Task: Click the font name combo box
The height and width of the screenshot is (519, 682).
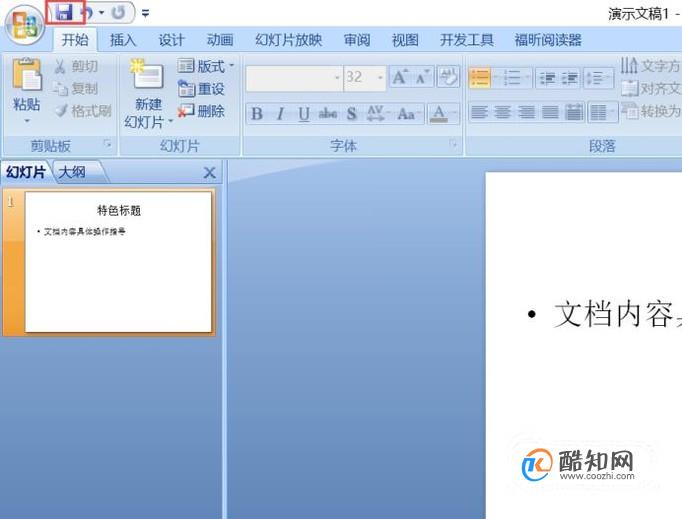Action: (x=294, y=78)
